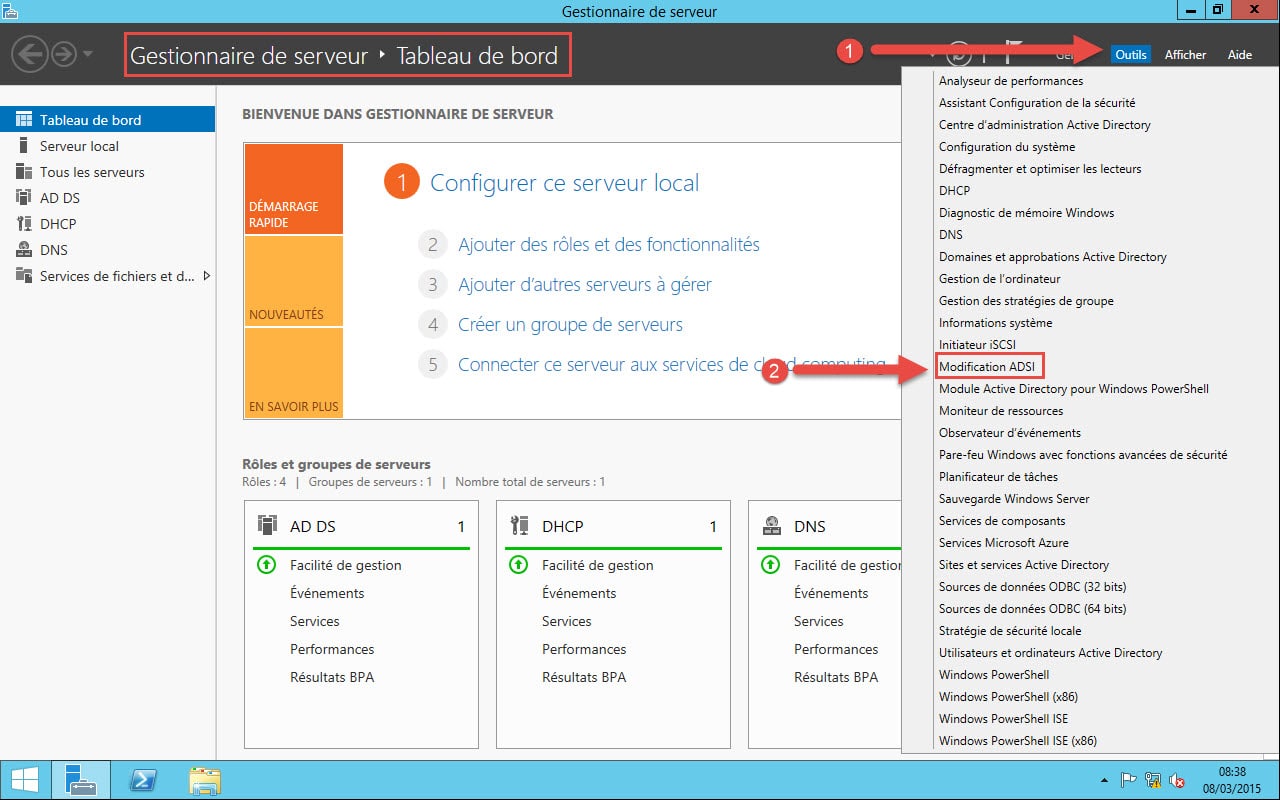This screenshot has width=1280, height=800.
Task: Click Connecter ce serveur aux services cloud
Action: tap(672, 364)
